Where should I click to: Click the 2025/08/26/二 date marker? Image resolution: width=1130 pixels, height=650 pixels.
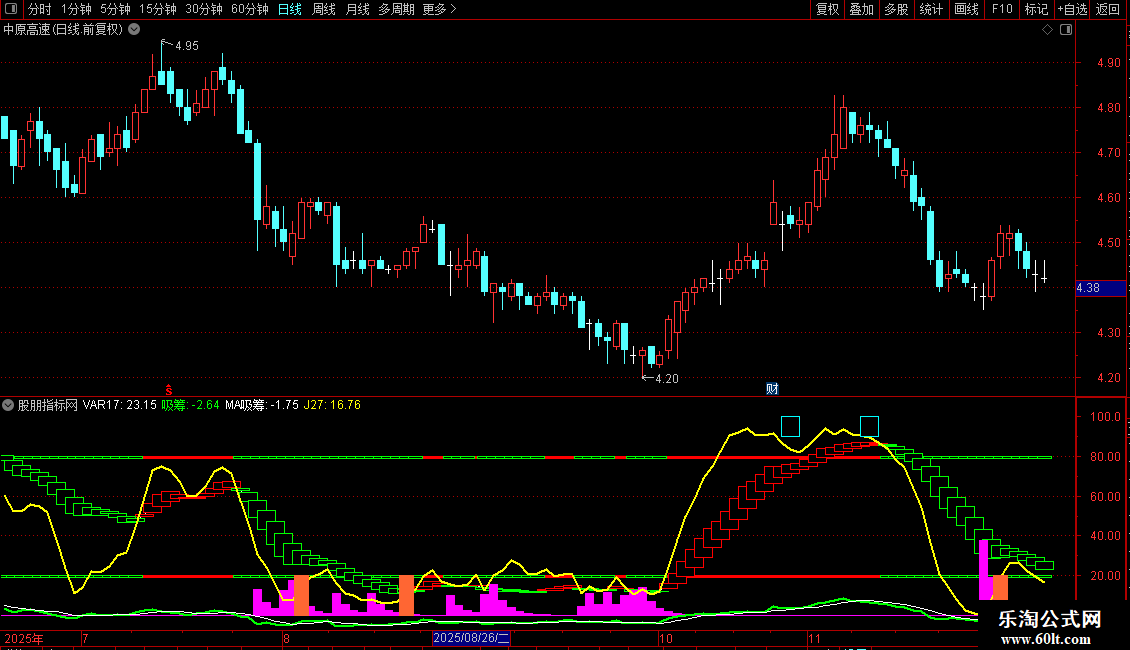pyautogui.click(x=471, y=638)
